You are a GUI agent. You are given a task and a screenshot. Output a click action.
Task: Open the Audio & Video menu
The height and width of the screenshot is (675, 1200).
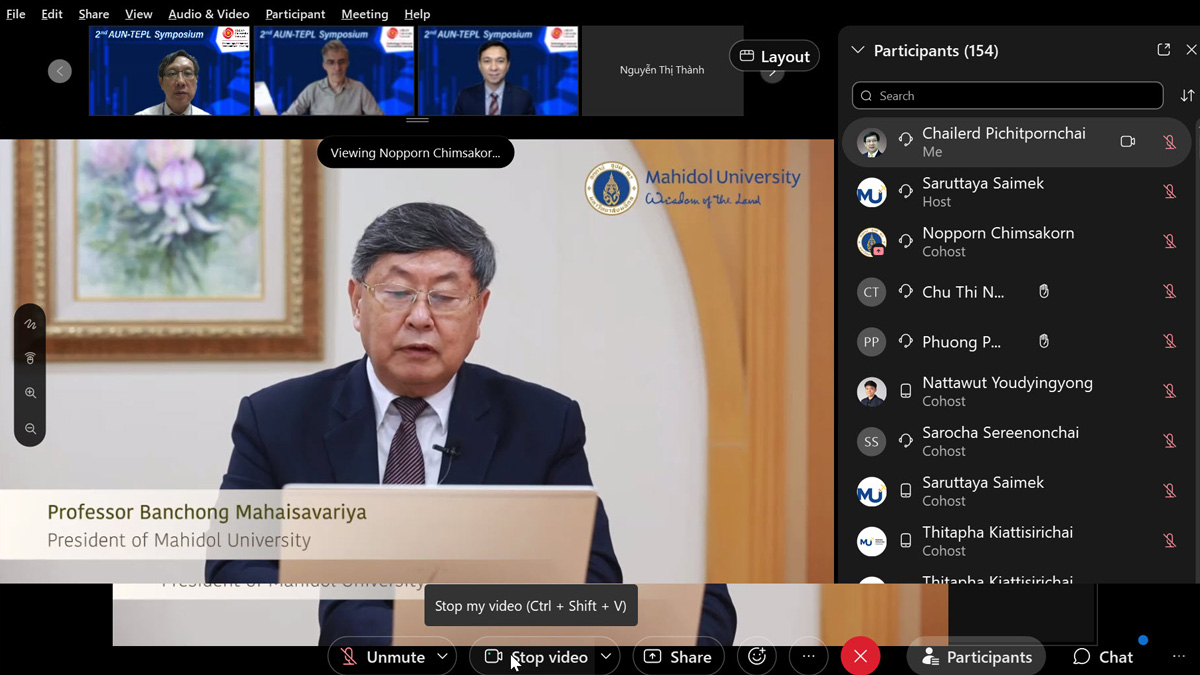pyautogui.click(x=208, y=14)
